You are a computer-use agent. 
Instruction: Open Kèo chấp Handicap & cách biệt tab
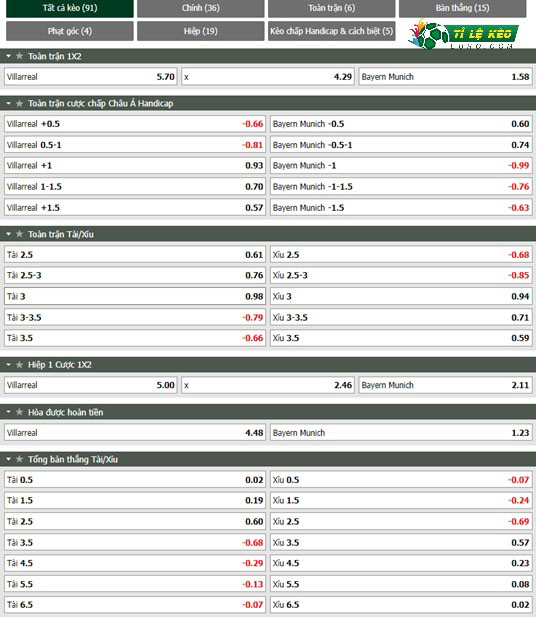tap(331, 31)
